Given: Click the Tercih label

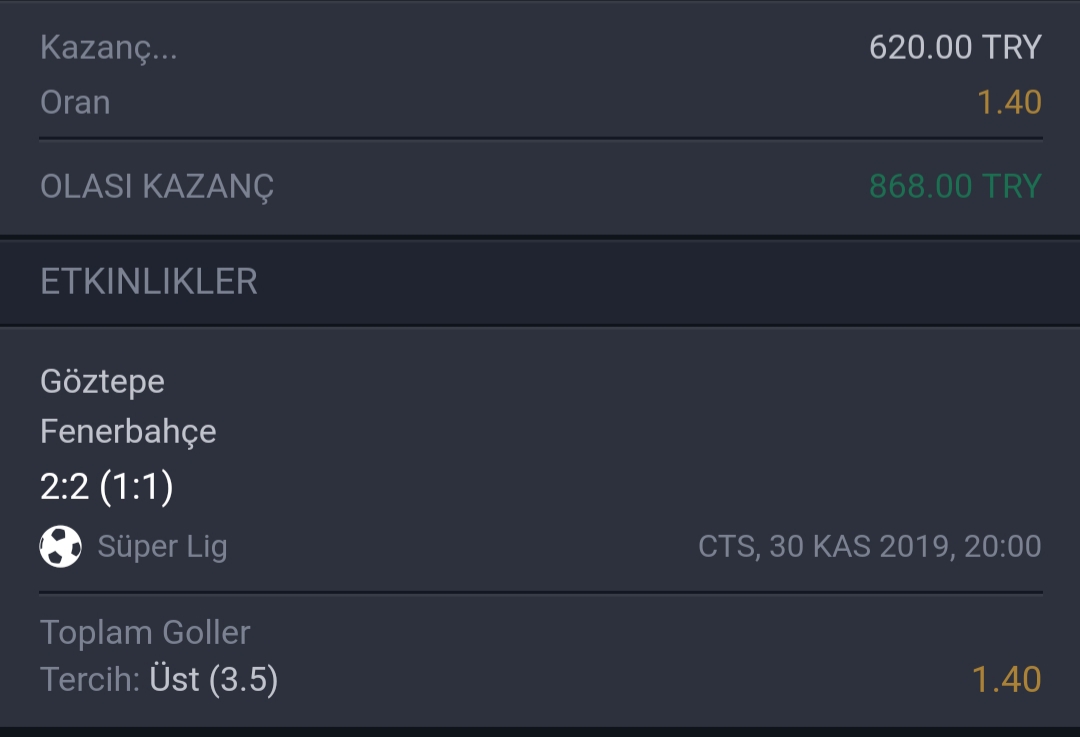Looking at the screenshot, I should pyautogui.click(x=90, y=679).
